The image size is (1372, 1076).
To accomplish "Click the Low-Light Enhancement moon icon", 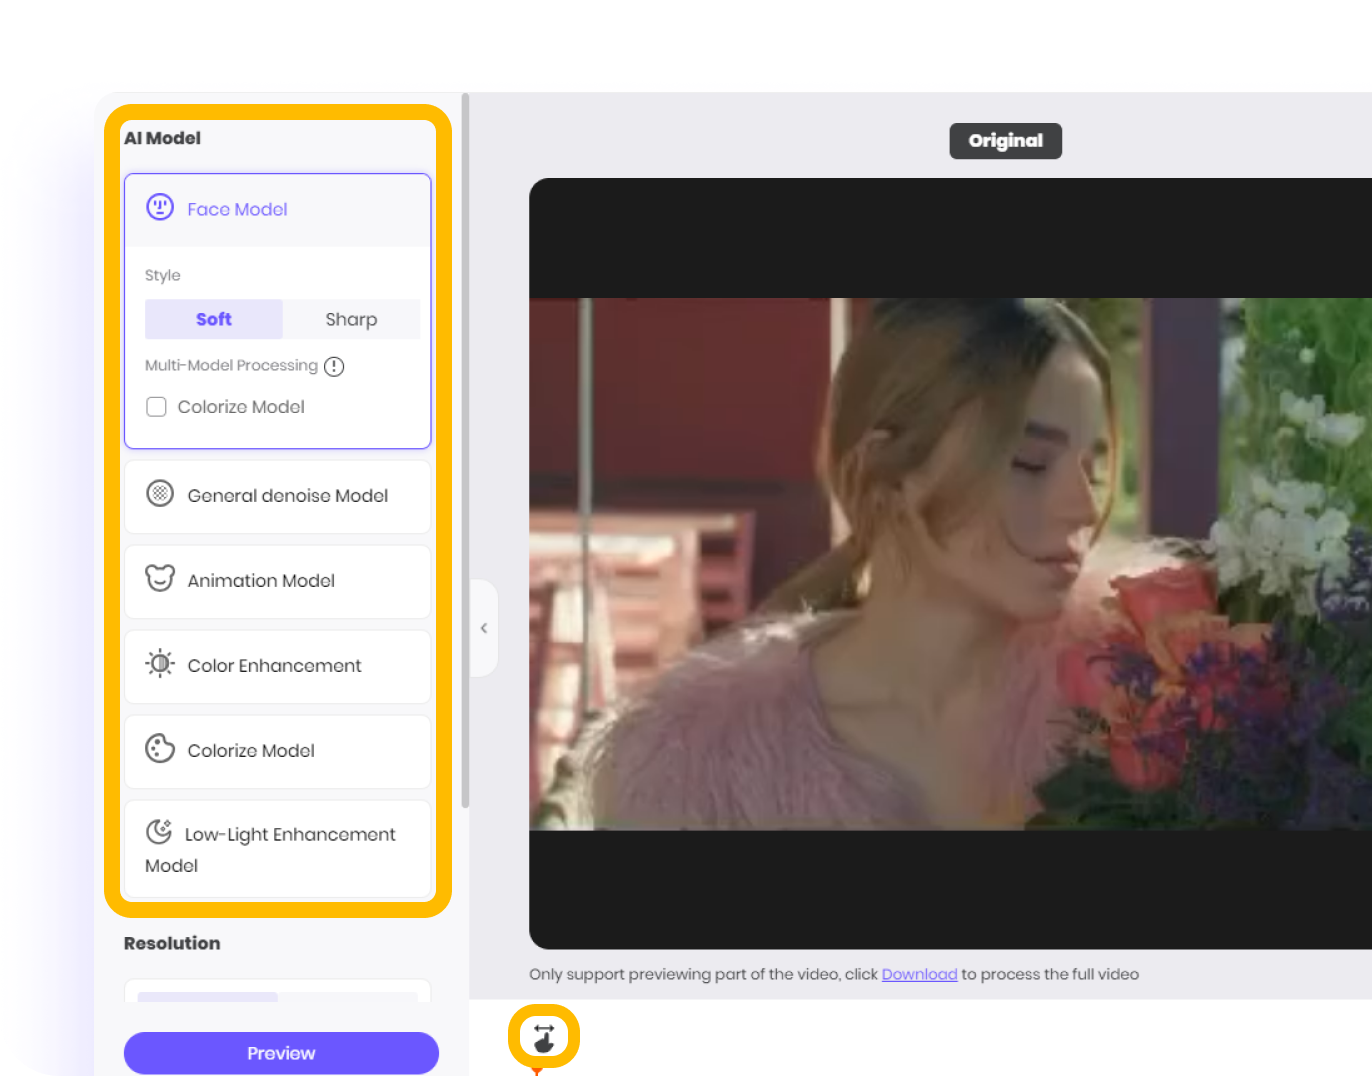I will click(x=159, y=831).
